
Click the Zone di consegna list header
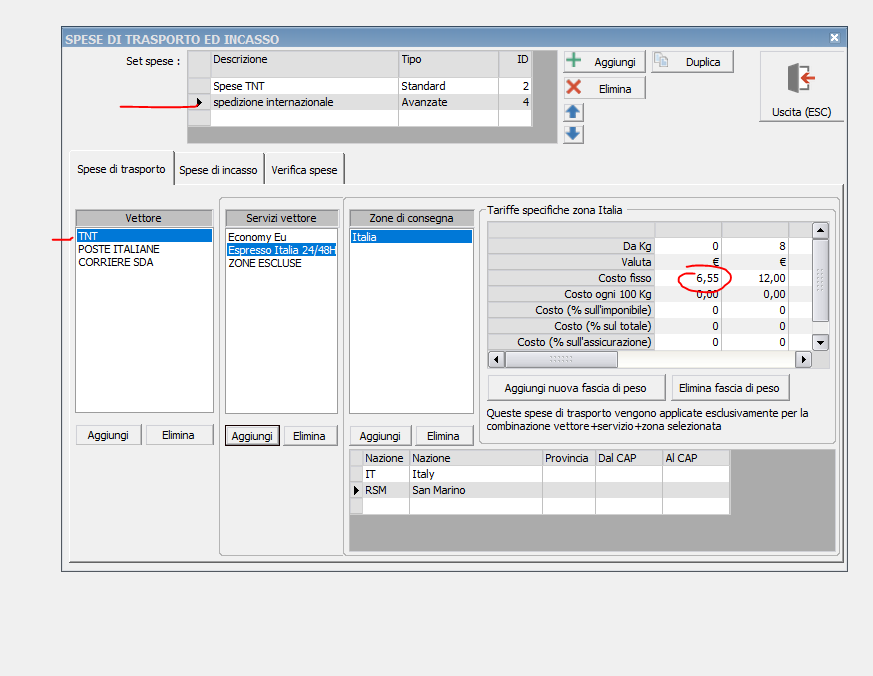(411, 218)
